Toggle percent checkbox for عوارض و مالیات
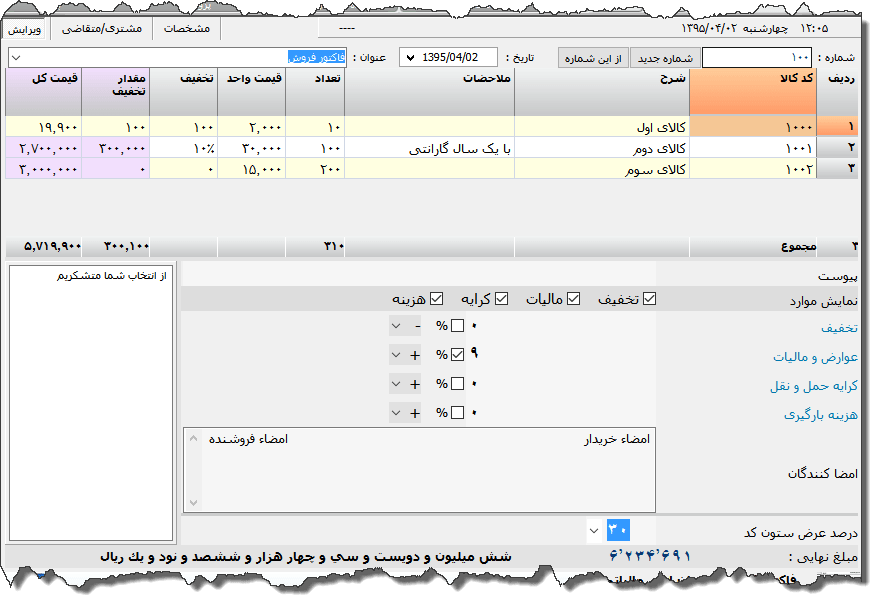 [x=457, y=355]
